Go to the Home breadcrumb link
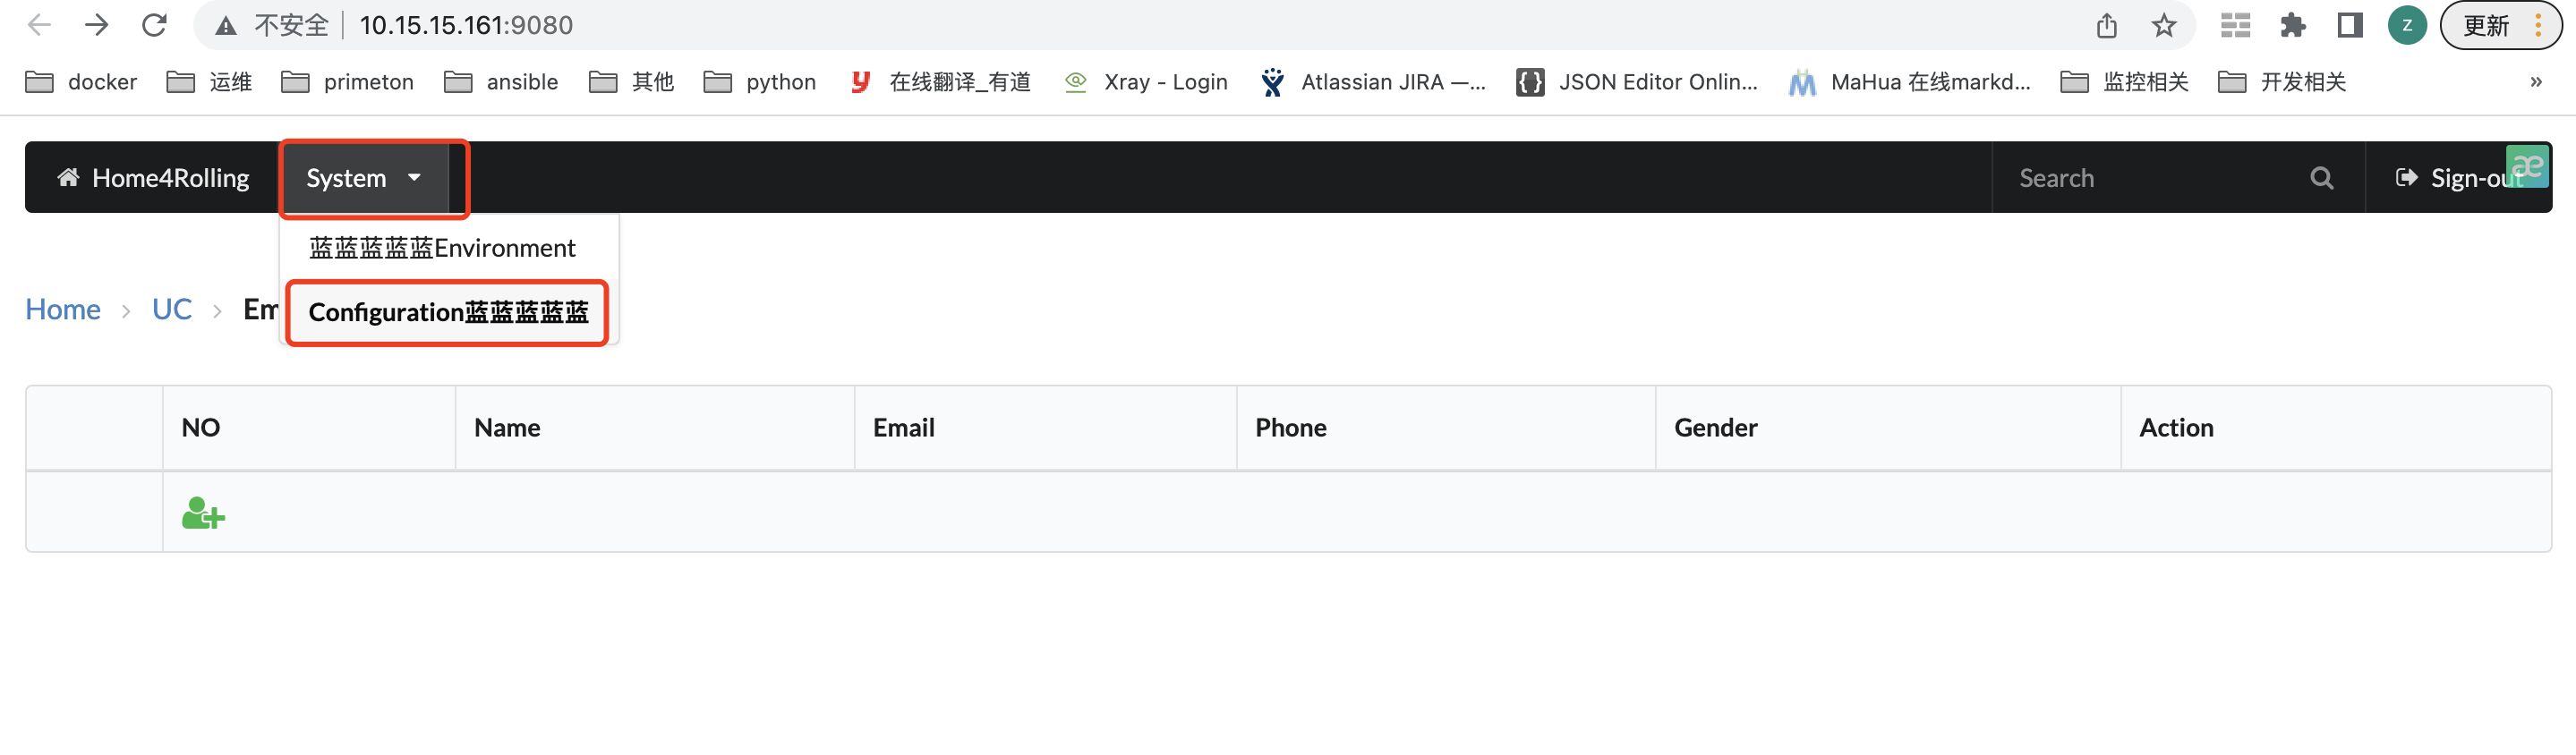Image resolution: width=2576 pixels, height=755 pixels. pos(63,309)
